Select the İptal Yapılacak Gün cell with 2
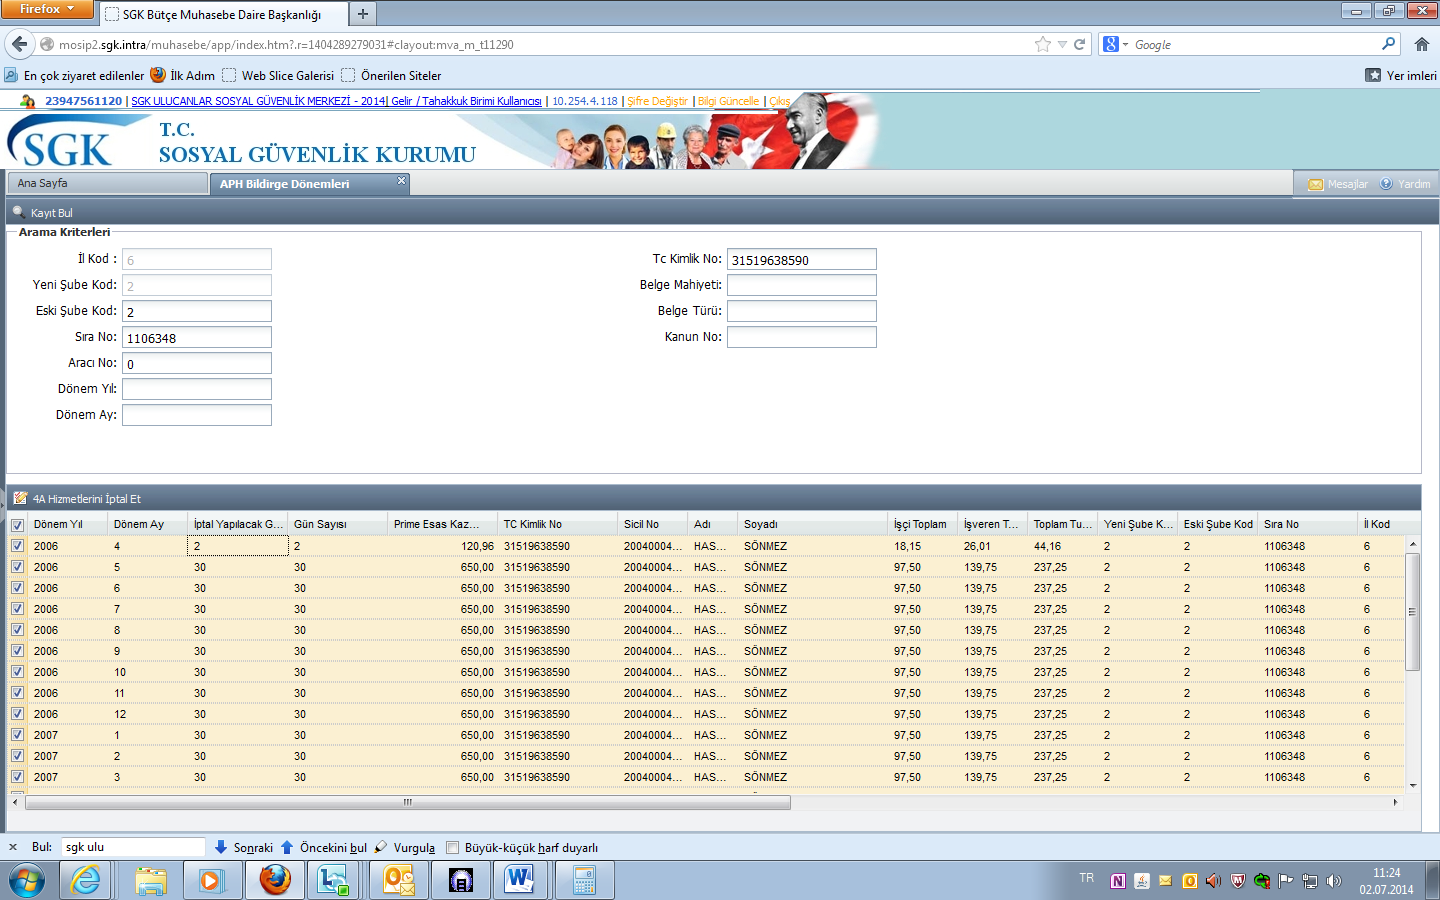This screenshot has height=900, width=1440. coord(238,546)
